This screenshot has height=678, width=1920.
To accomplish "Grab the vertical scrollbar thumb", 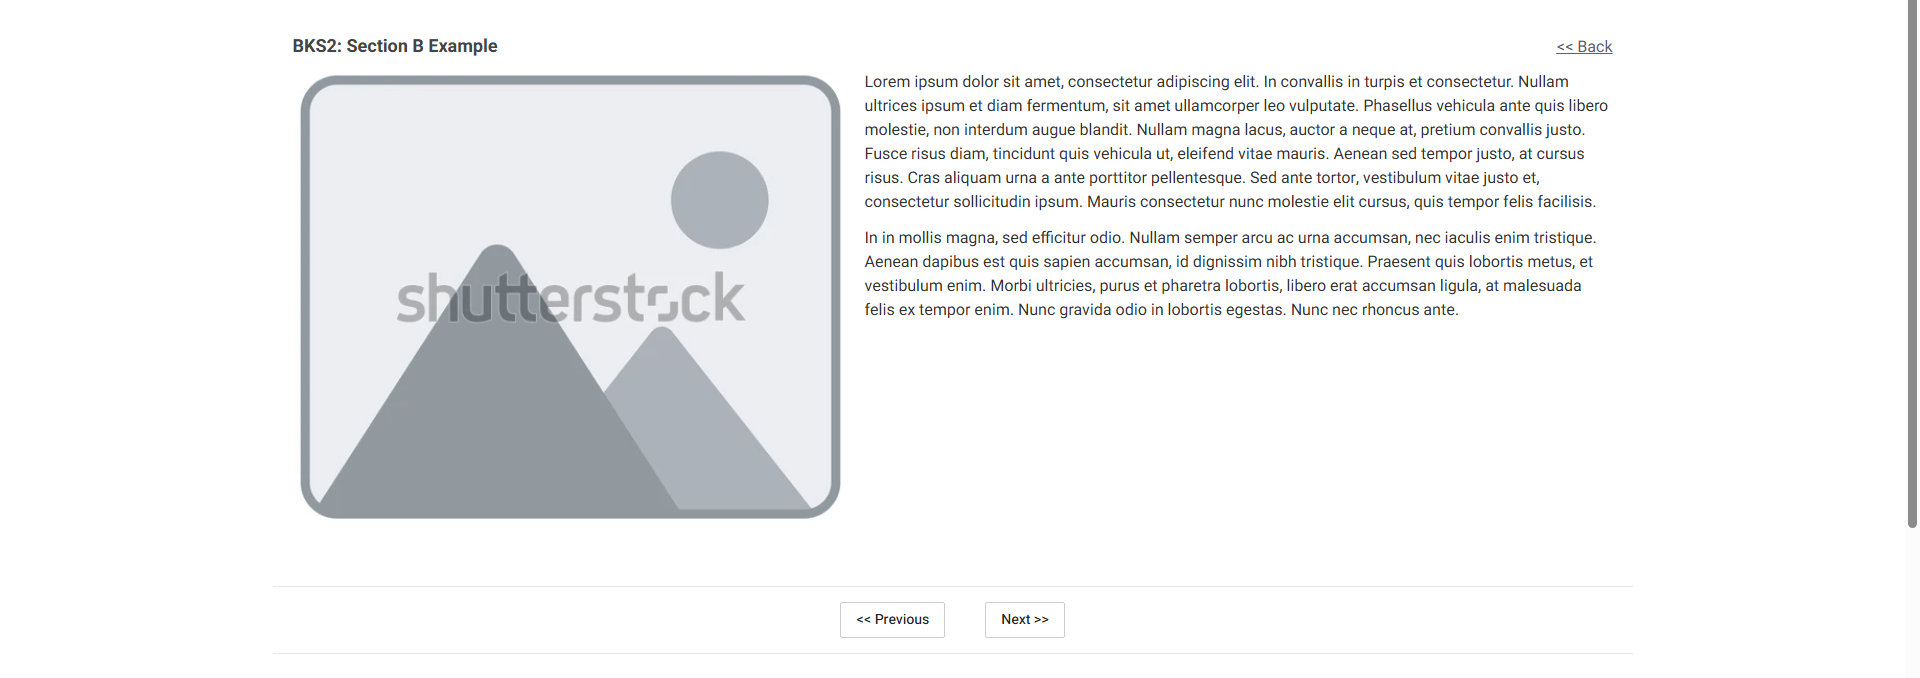I will click(1913, 264).
